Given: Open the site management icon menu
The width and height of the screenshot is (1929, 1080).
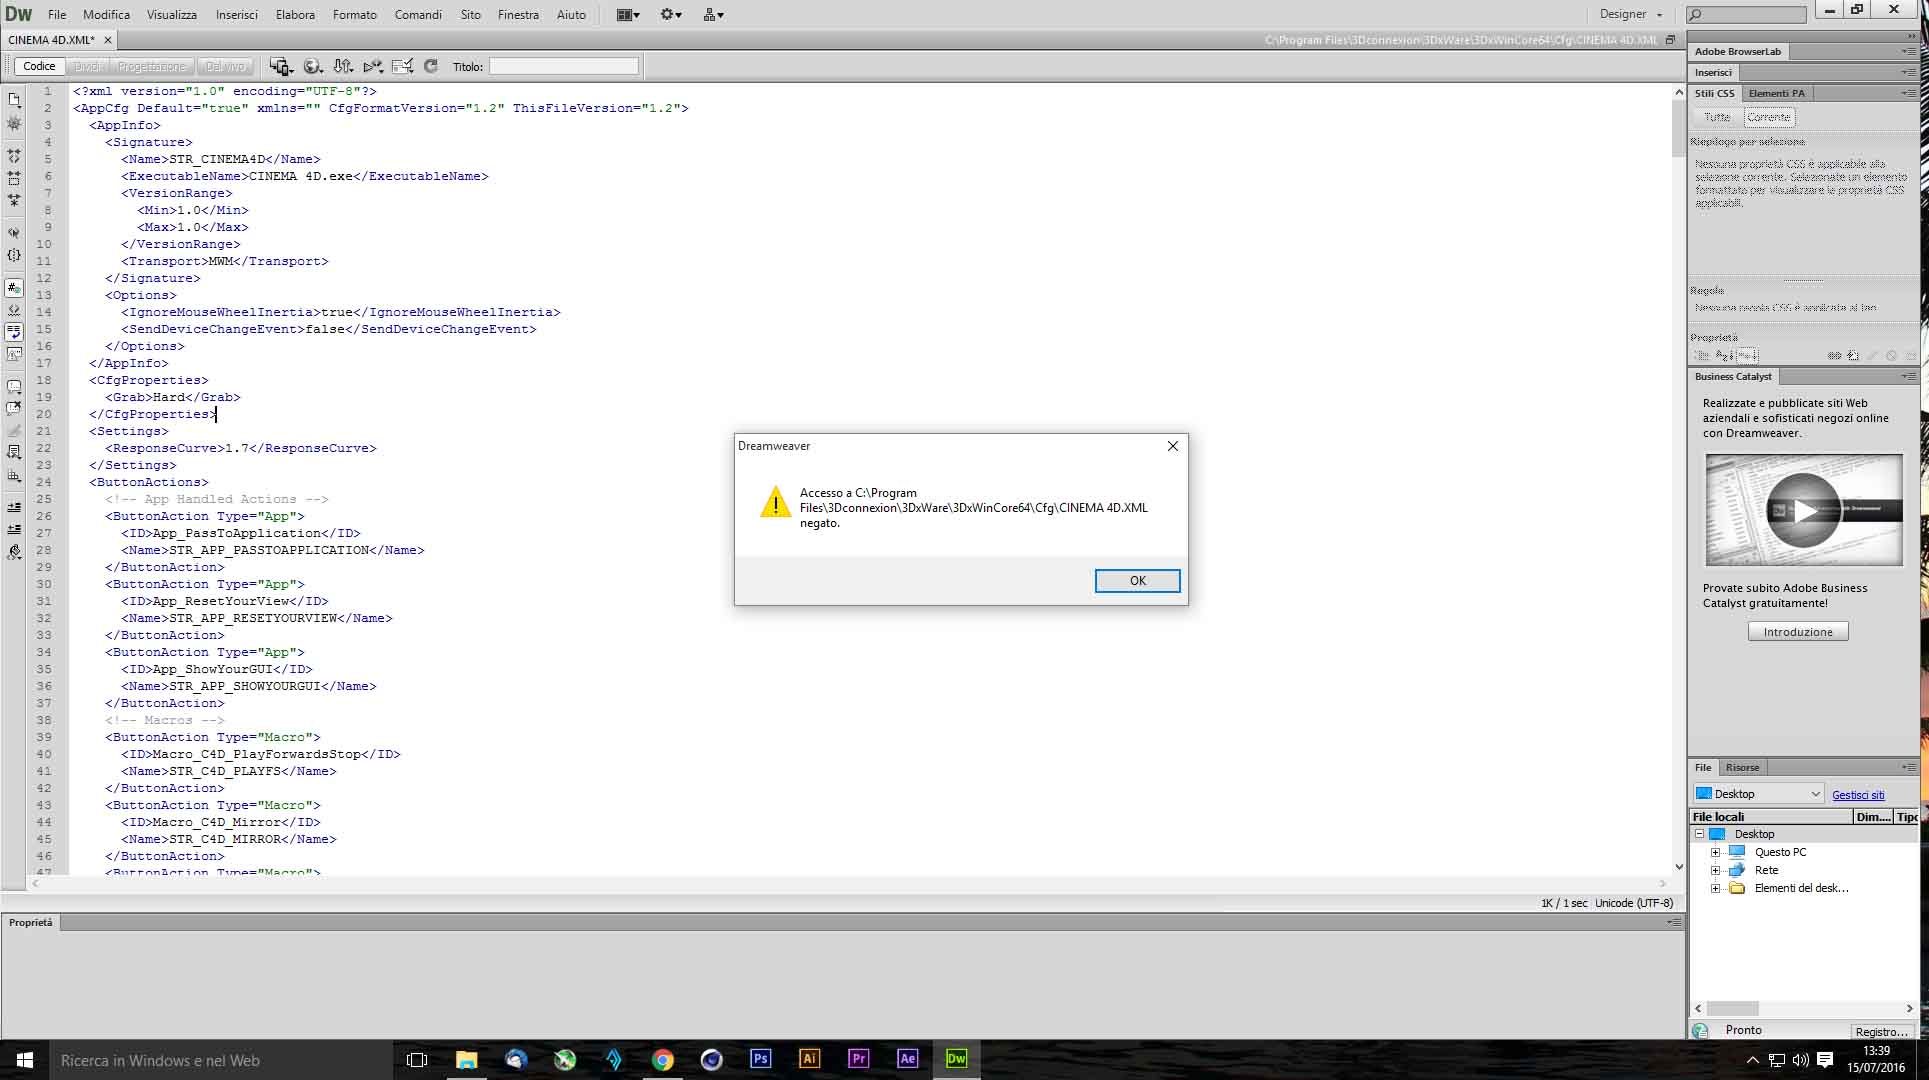Looking at the screenshot, I should click(713, 15).
